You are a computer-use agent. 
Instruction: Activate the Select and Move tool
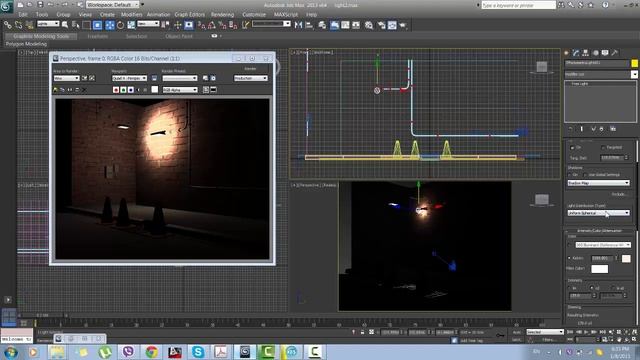110,25
